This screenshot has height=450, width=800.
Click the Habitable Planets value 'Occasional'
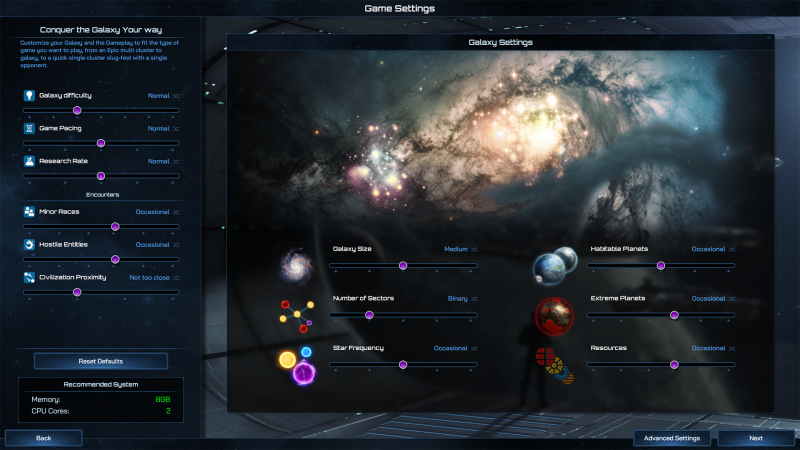tap(708, 249)
